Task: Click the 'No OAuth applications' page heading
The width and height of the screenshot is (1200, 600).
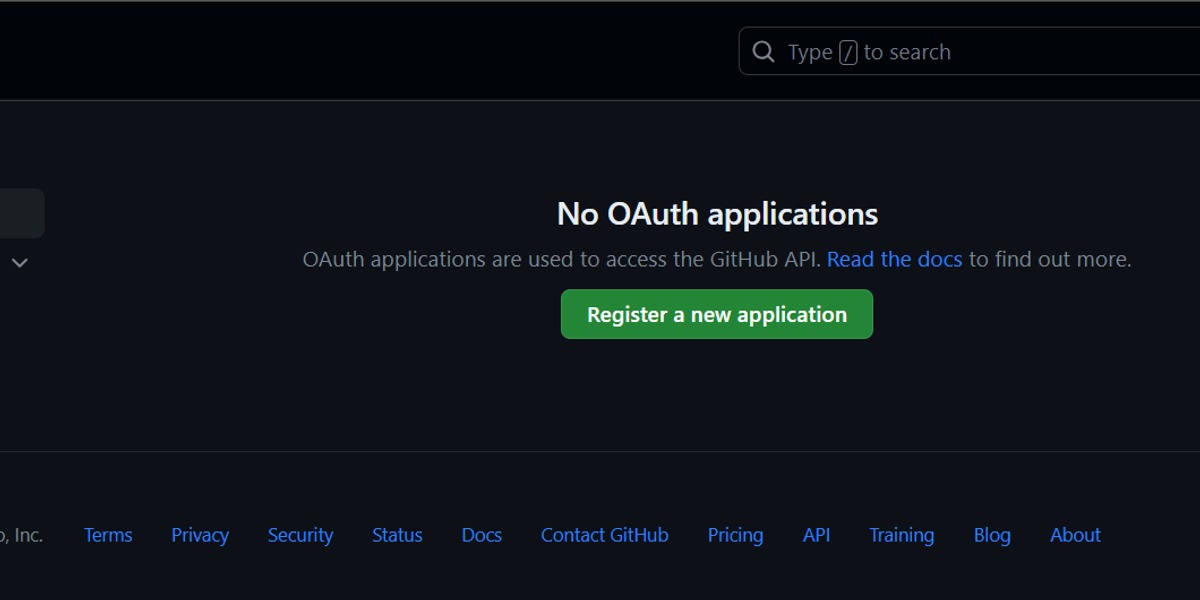Action: pos(716,213)
